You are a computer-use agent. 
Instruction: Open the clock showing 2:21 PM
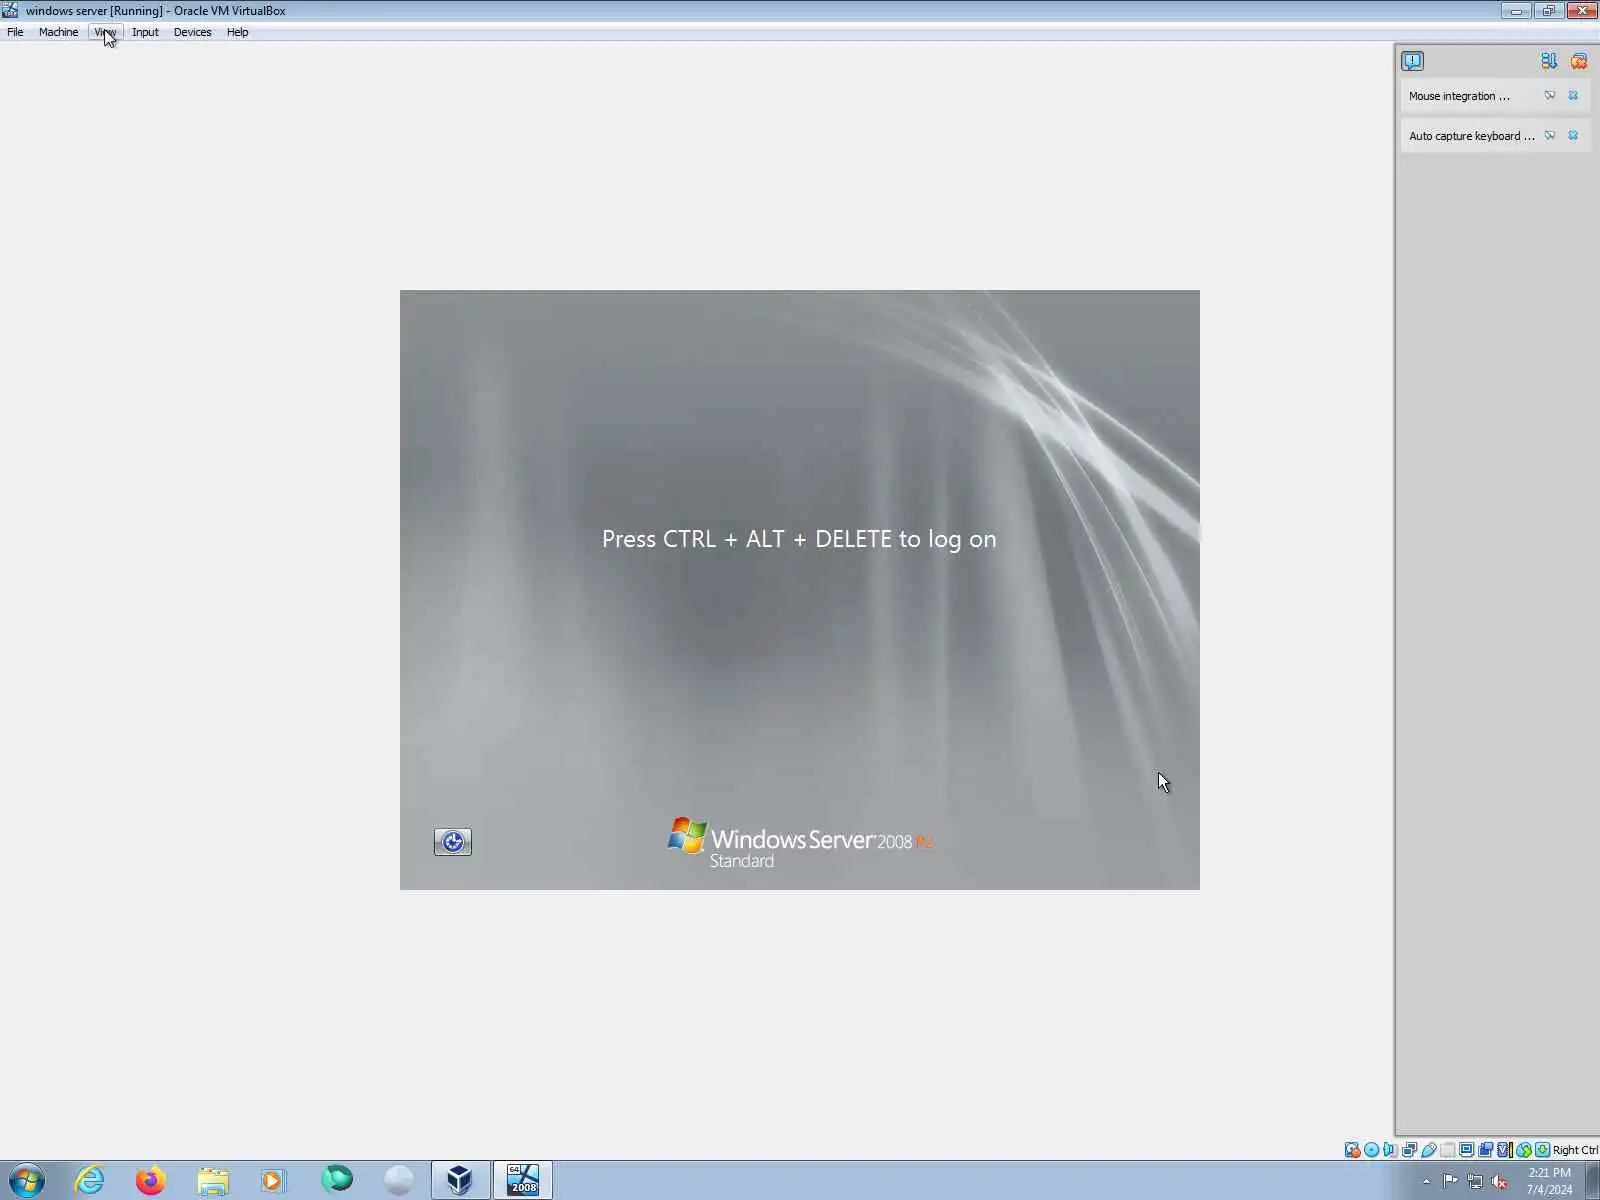1549,1181
